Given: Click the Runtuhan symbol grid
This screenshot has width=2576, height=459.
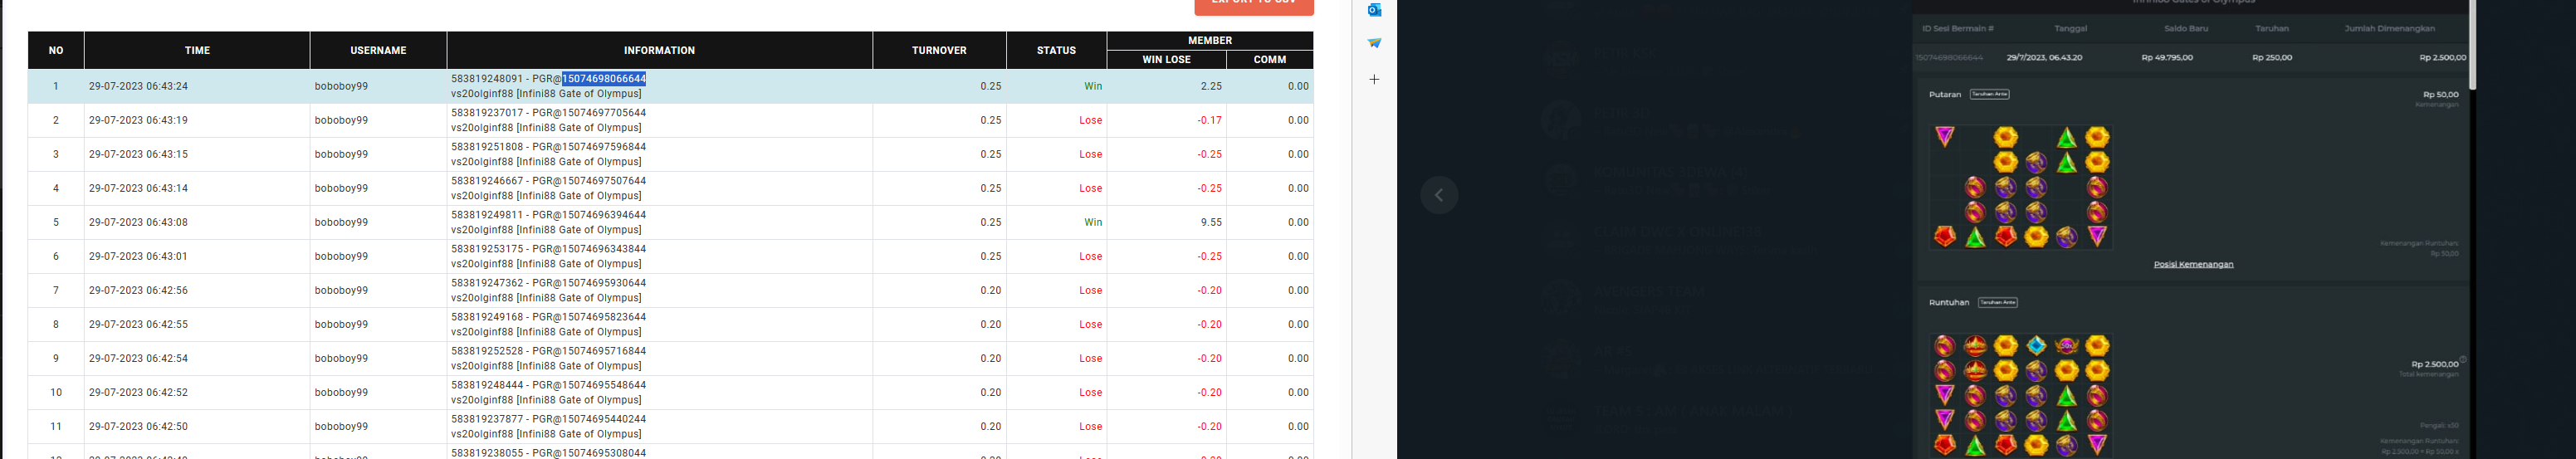Looking at the screenshot, I should (x=2020, y=395).
